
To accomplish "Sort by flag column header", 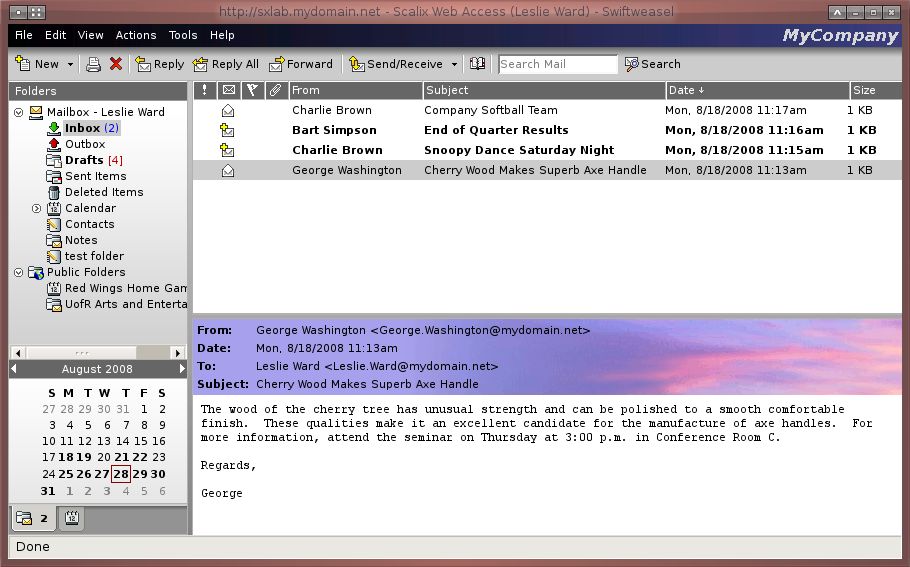I will pos(252,90).
